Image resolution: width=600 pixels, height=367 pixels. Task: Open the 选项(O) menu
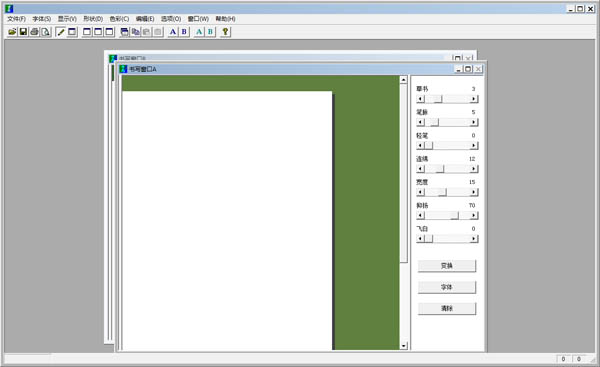coord(171,19)
